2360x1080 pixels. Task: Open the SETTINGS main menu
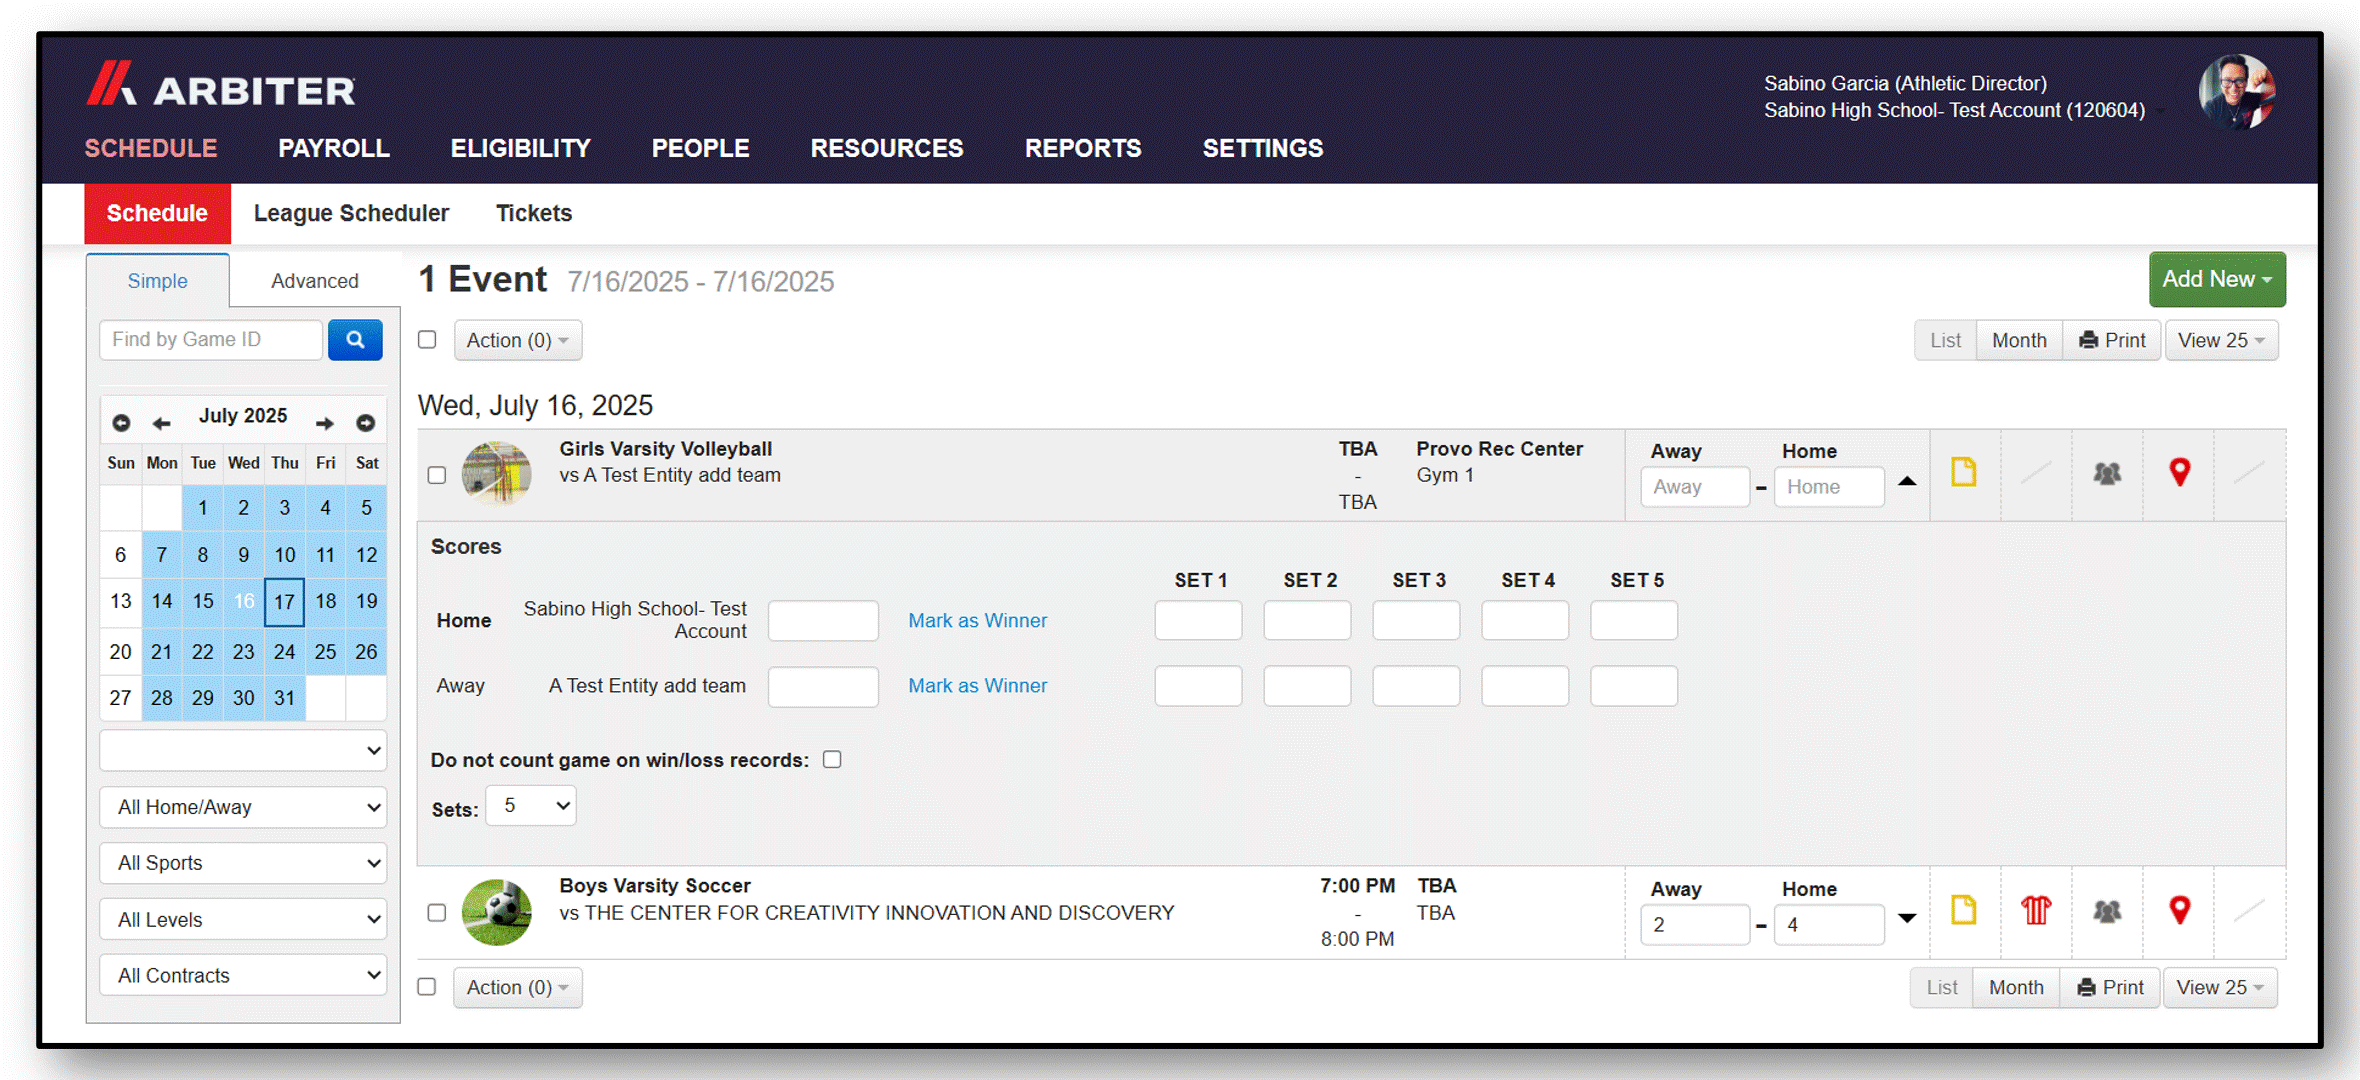tap(1263, 148)
